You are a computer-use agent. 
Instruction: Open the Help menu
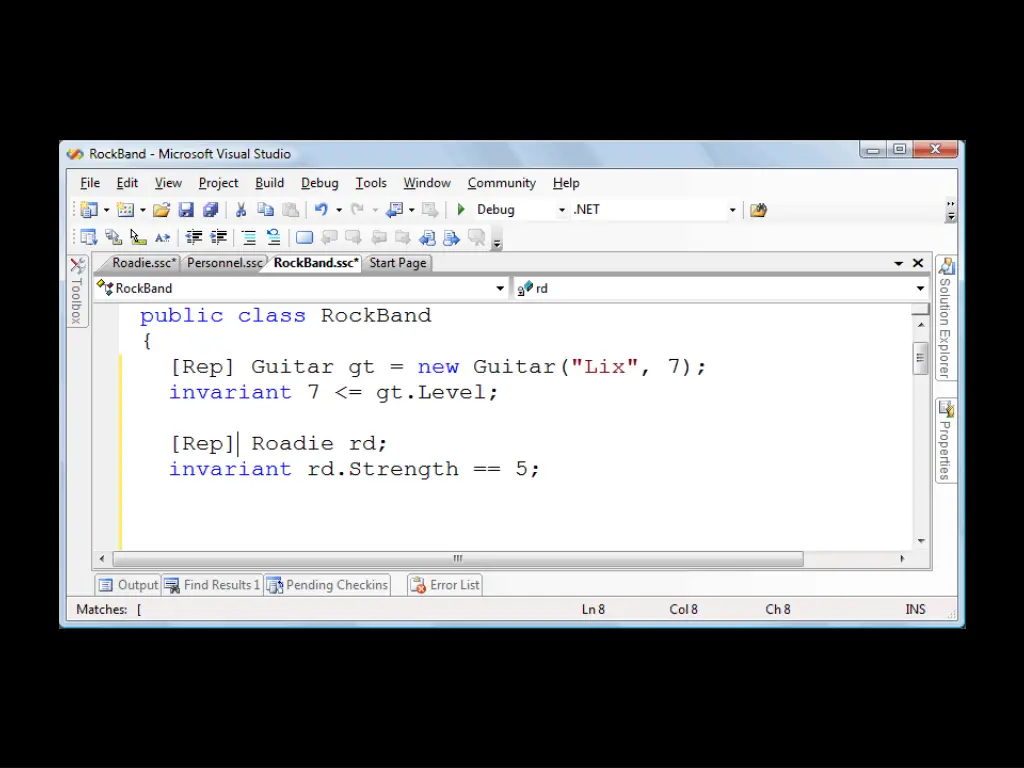566,183
